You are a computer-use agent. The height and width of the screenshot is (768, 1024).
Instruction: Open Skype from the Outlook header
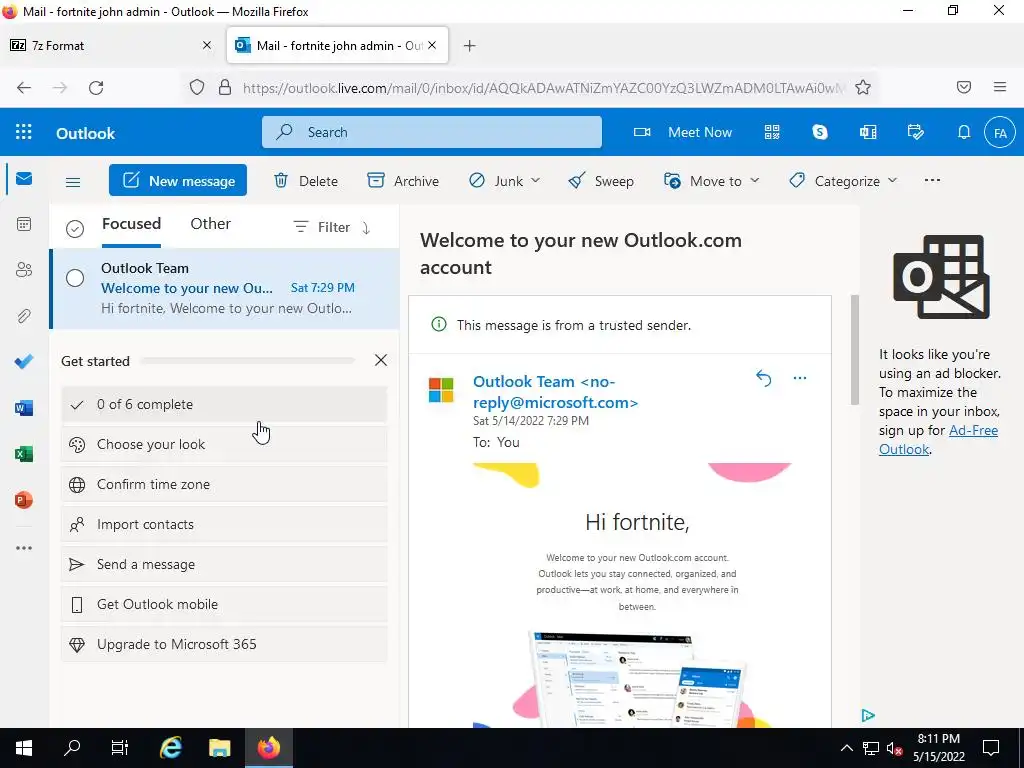(x=820, y=133)
